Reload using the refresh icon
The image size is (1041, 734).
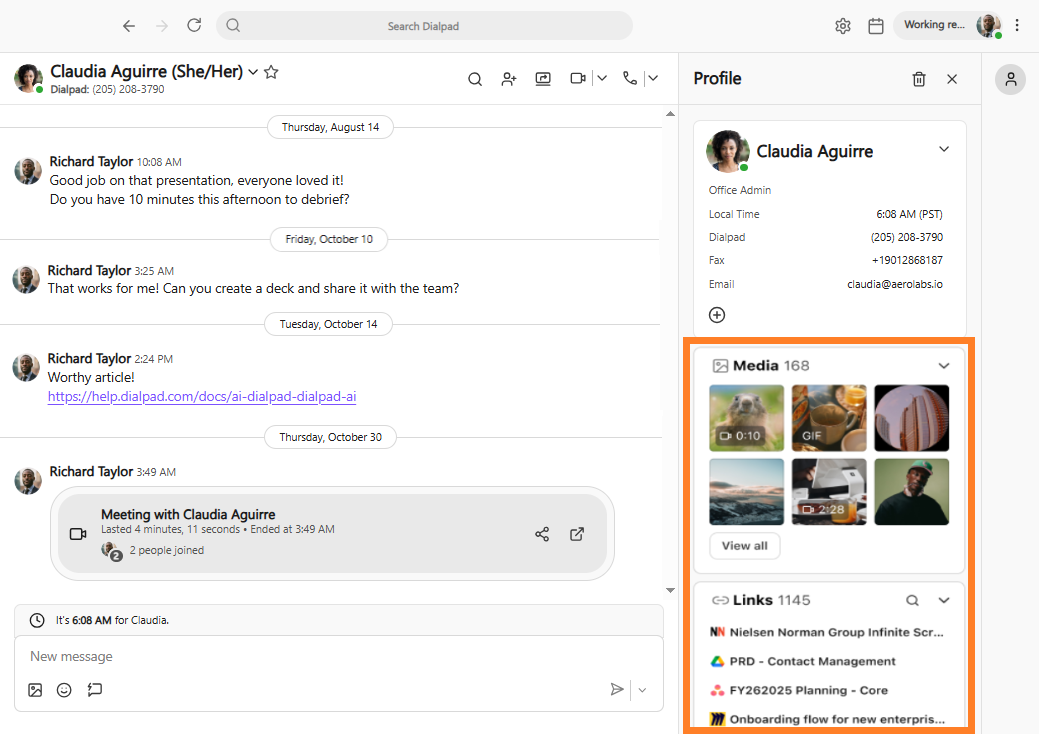(x=194, y=25)
